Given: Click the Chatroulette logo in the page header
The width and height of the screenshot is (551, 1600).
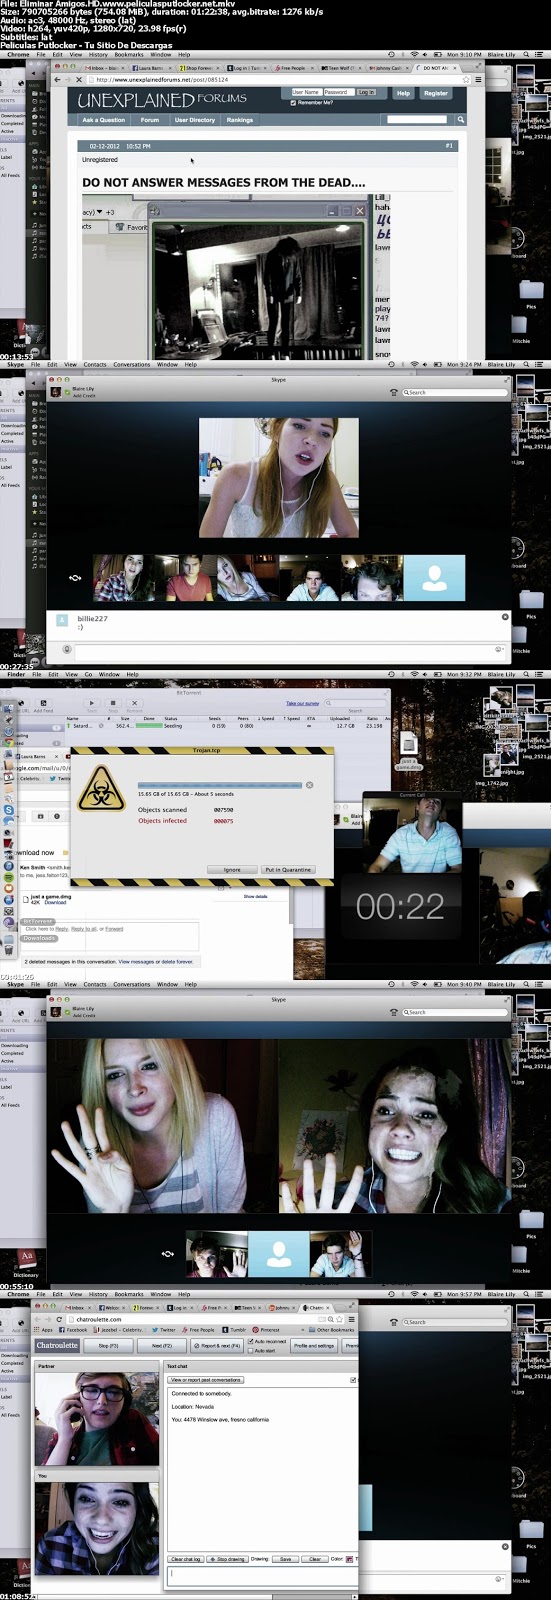Looking at the screenshot, I should coord(57,1345).
